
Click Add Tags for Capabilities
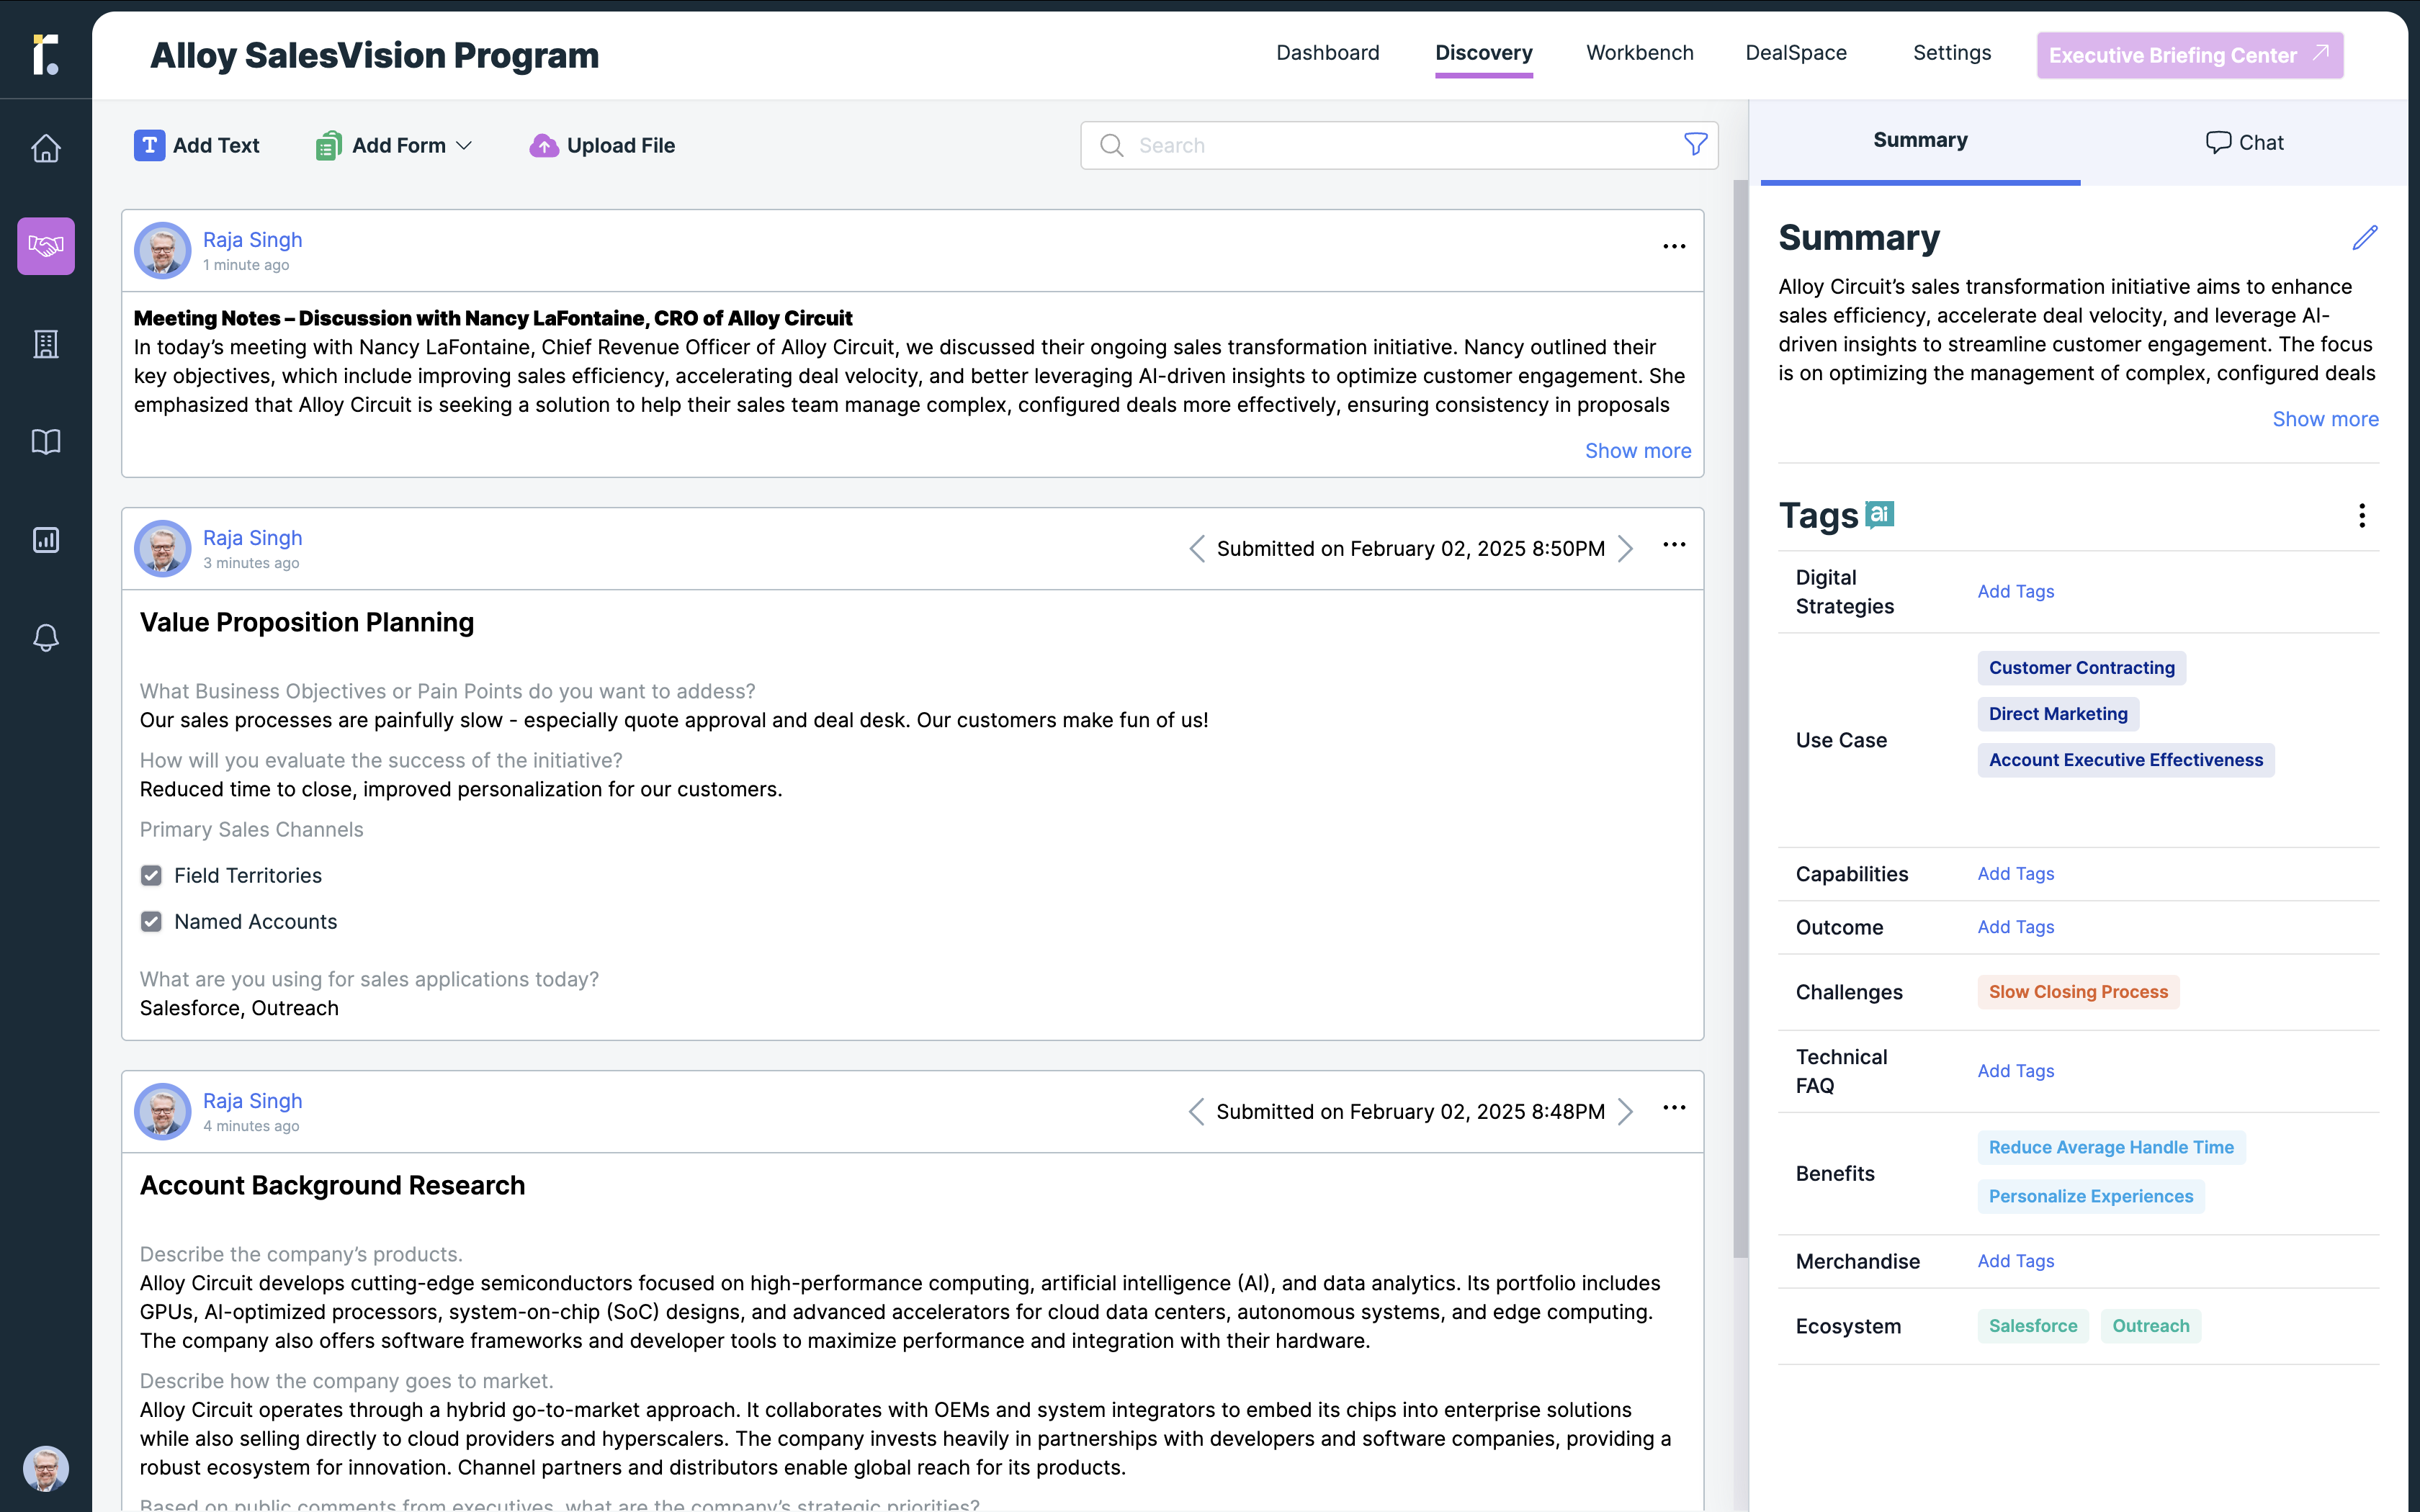[x=2015, y=874]
